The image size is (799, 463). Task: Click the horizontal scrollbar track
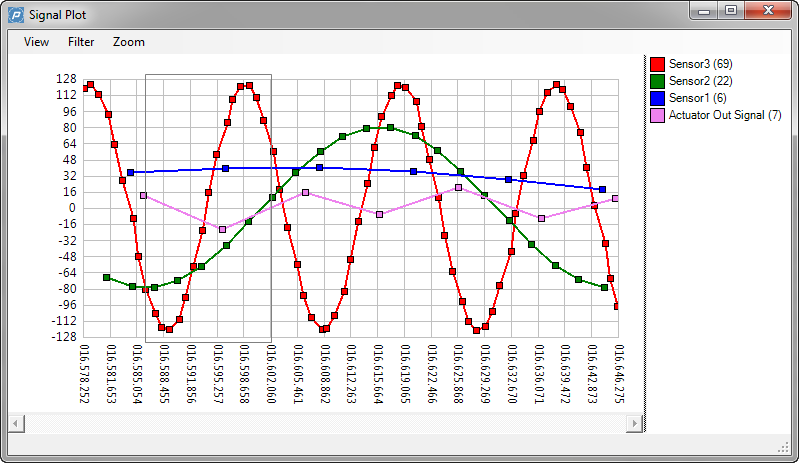coord(324,424)
